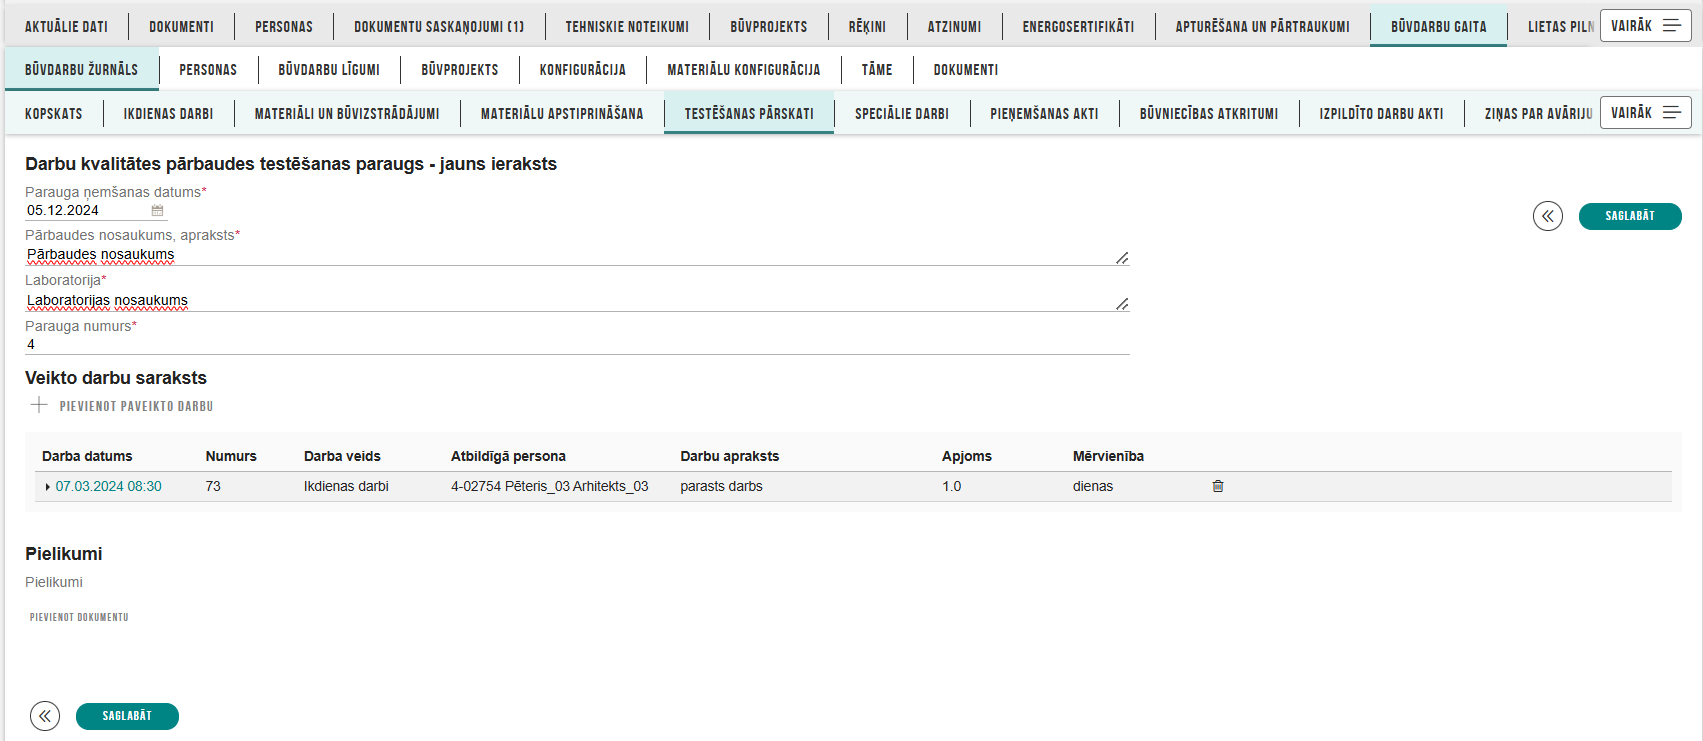The image size is (1703, 741).
Task: Go to Būvniecības atkritumi tab
Action: tap(1209, 114)
